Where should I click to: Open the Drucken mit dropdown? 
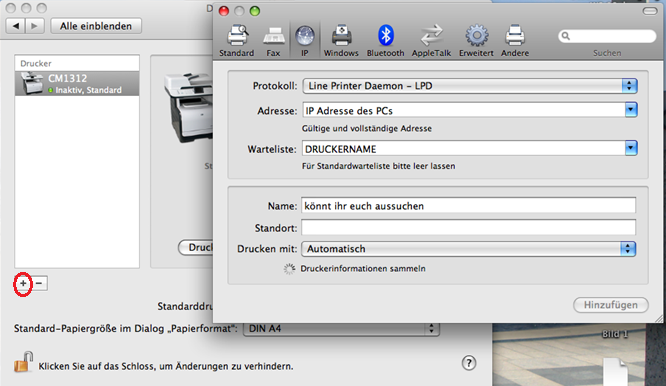pyautogui.click(x=468, y=249)
